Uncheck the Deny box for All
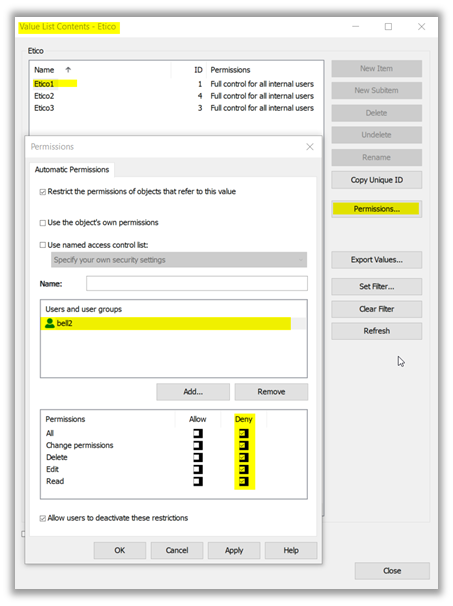This screenshot has height=606, width=453. click(x=244, y=433)
